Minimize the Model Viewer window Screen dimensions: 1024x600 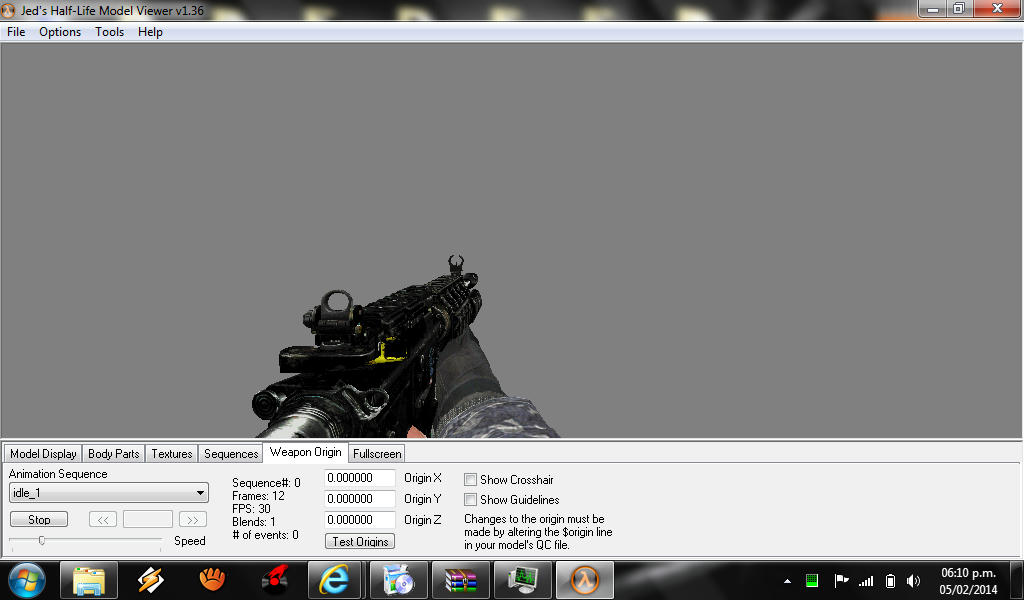coord(933,8)
